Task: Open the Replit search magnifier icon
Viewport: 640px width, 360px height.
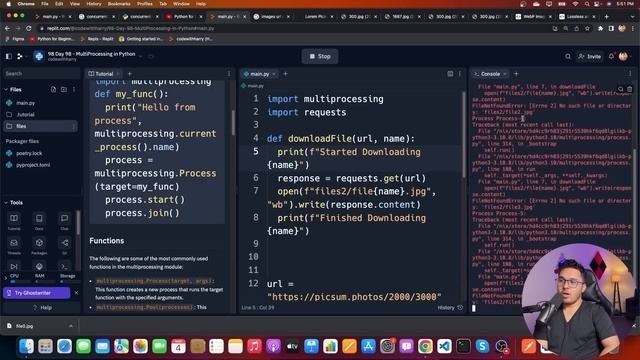Action: [x=568, y=56]
